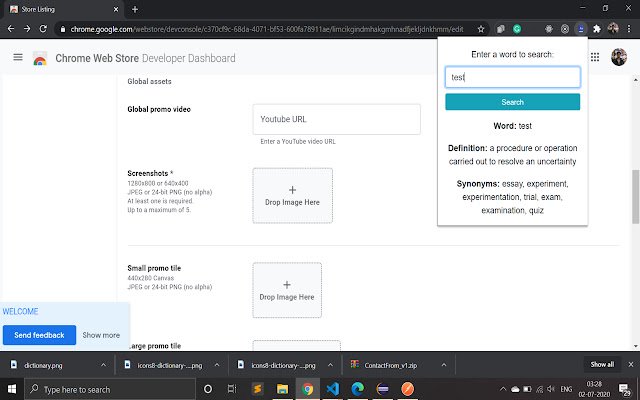Click the Screenshots Drop Image Here box
640x400 pixels.
(292, 196)
